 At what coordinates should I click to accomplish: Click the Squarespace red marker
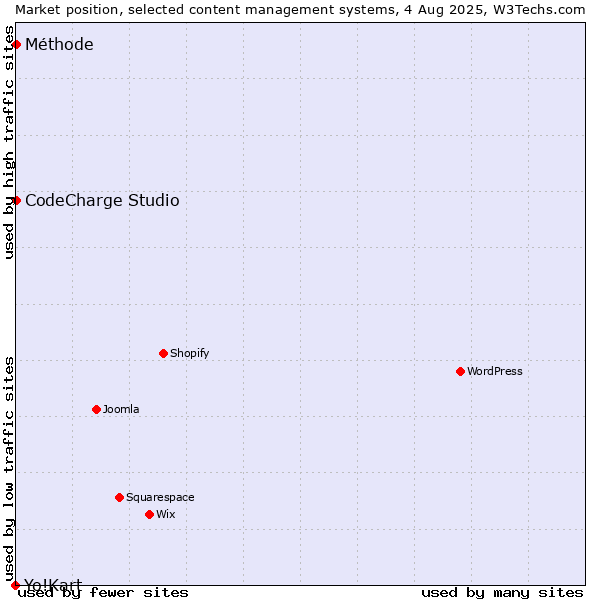(119, 497)
